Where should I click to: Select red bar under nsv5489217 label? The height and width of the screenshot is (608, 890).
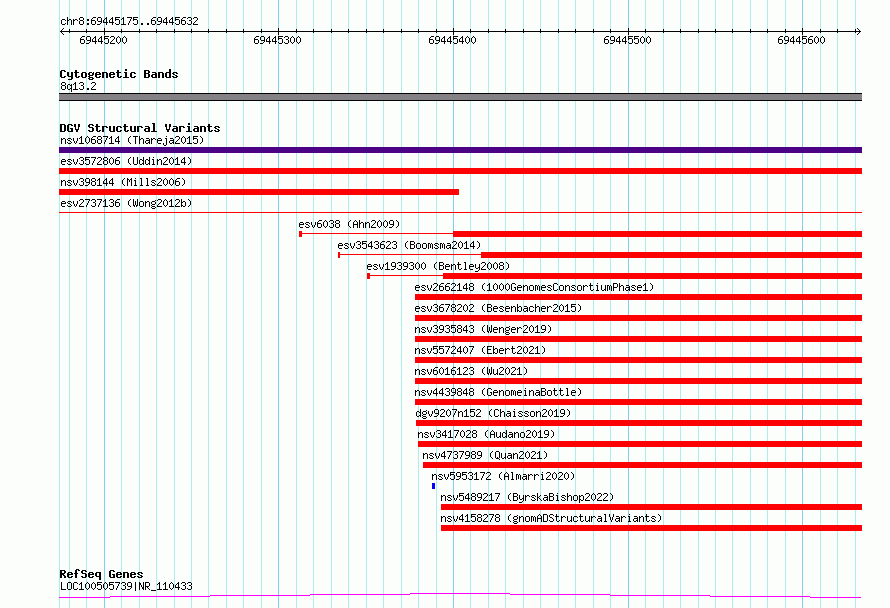coord(652,507)
